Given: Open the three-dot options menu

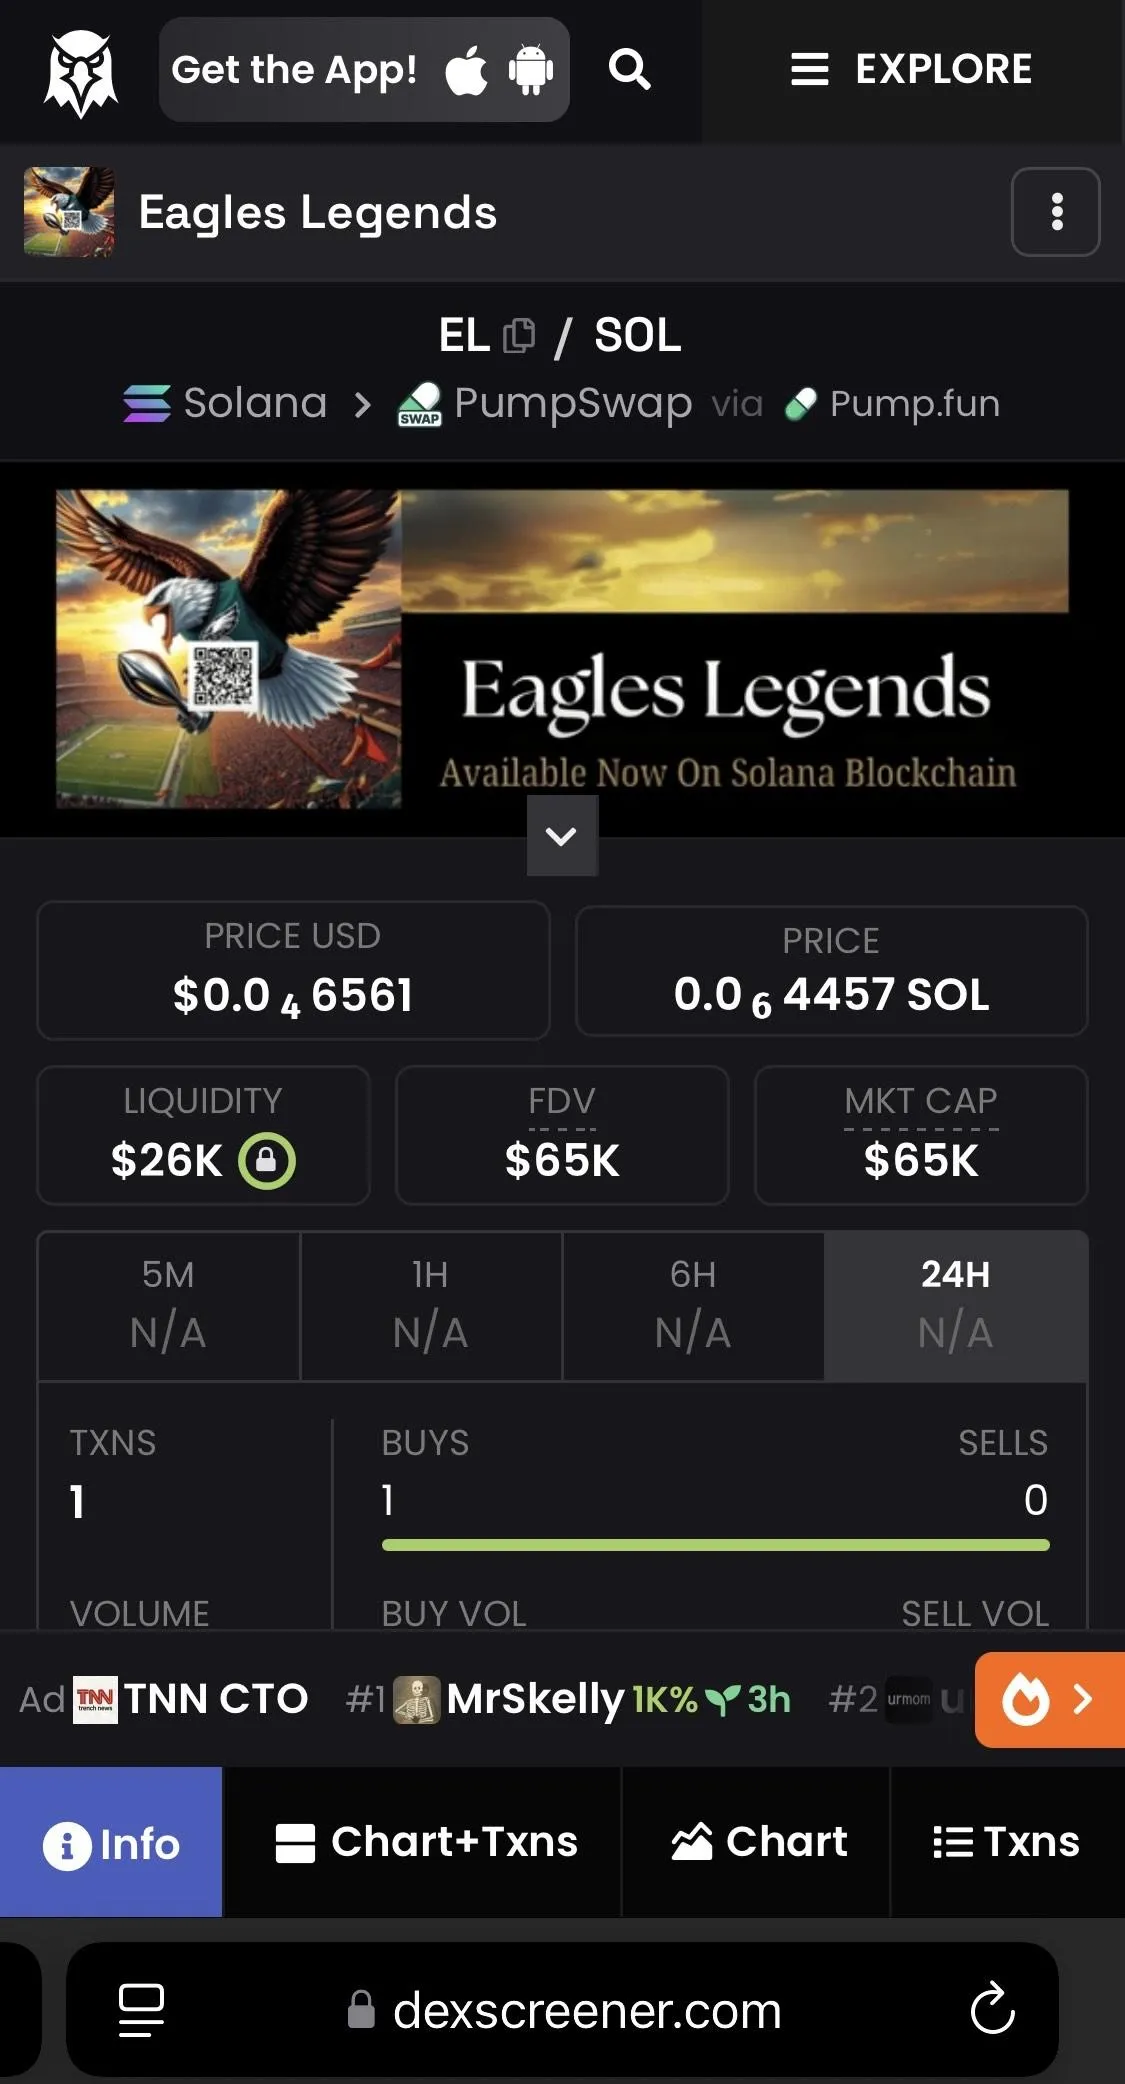Looking at the screenshot, I should (1056, 212).
